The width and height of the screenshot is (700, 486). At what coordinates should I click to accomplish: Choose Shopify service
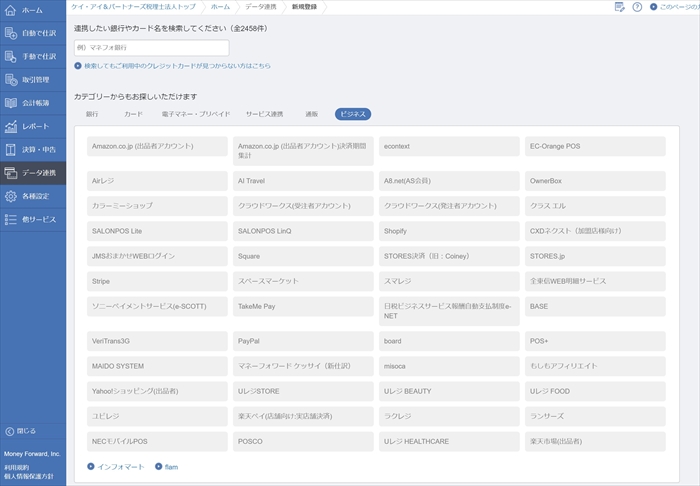pos(449,231)
